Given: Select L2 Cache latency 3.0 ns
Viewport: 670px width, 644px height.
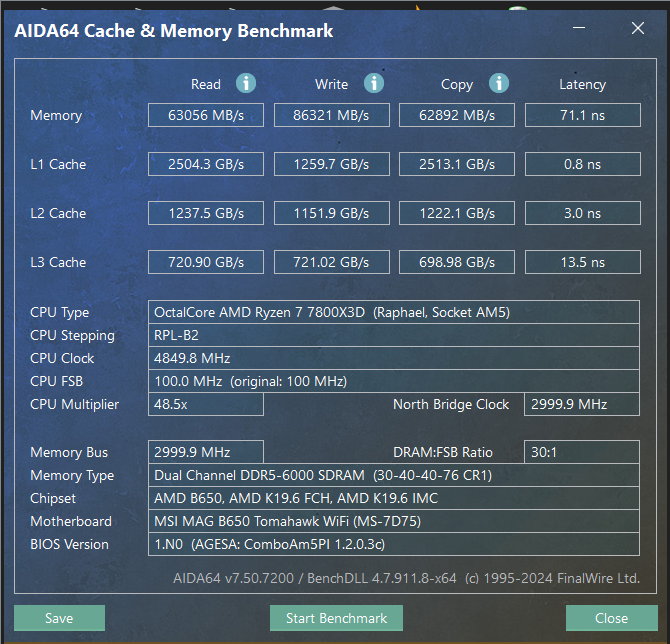Looking at the screenshot, I should pos(583,213).
